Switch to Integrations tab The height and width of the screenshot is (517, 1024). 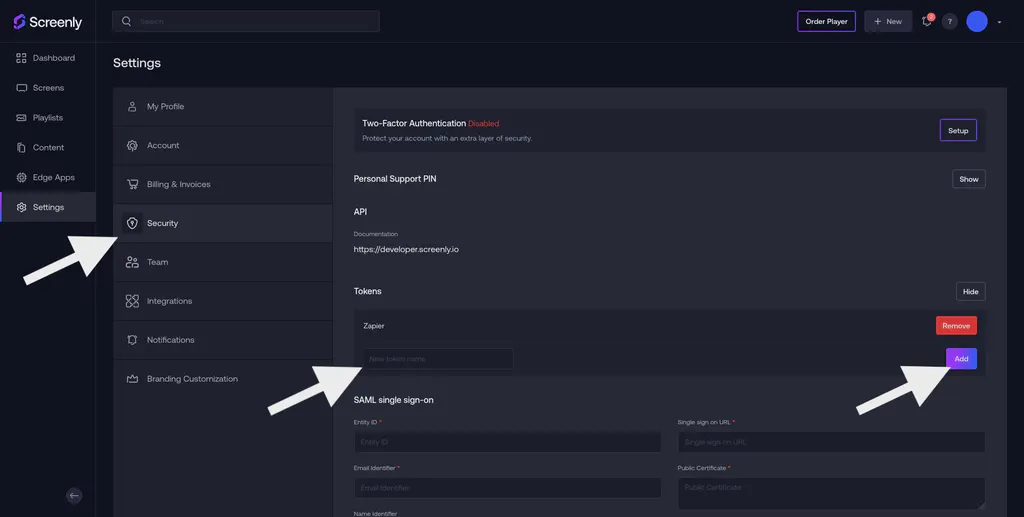click(223, 301)
